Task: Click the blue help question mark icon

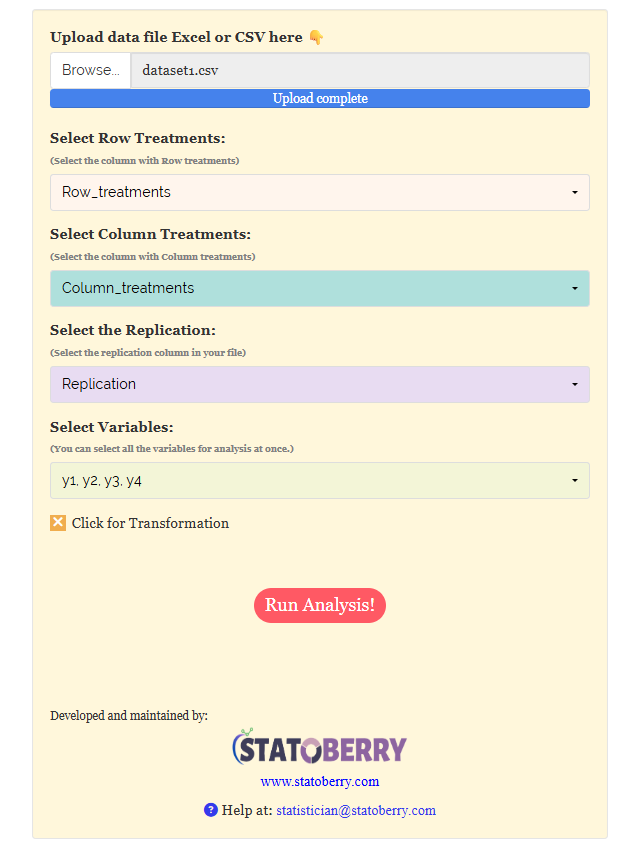Action: coord(211,810)
